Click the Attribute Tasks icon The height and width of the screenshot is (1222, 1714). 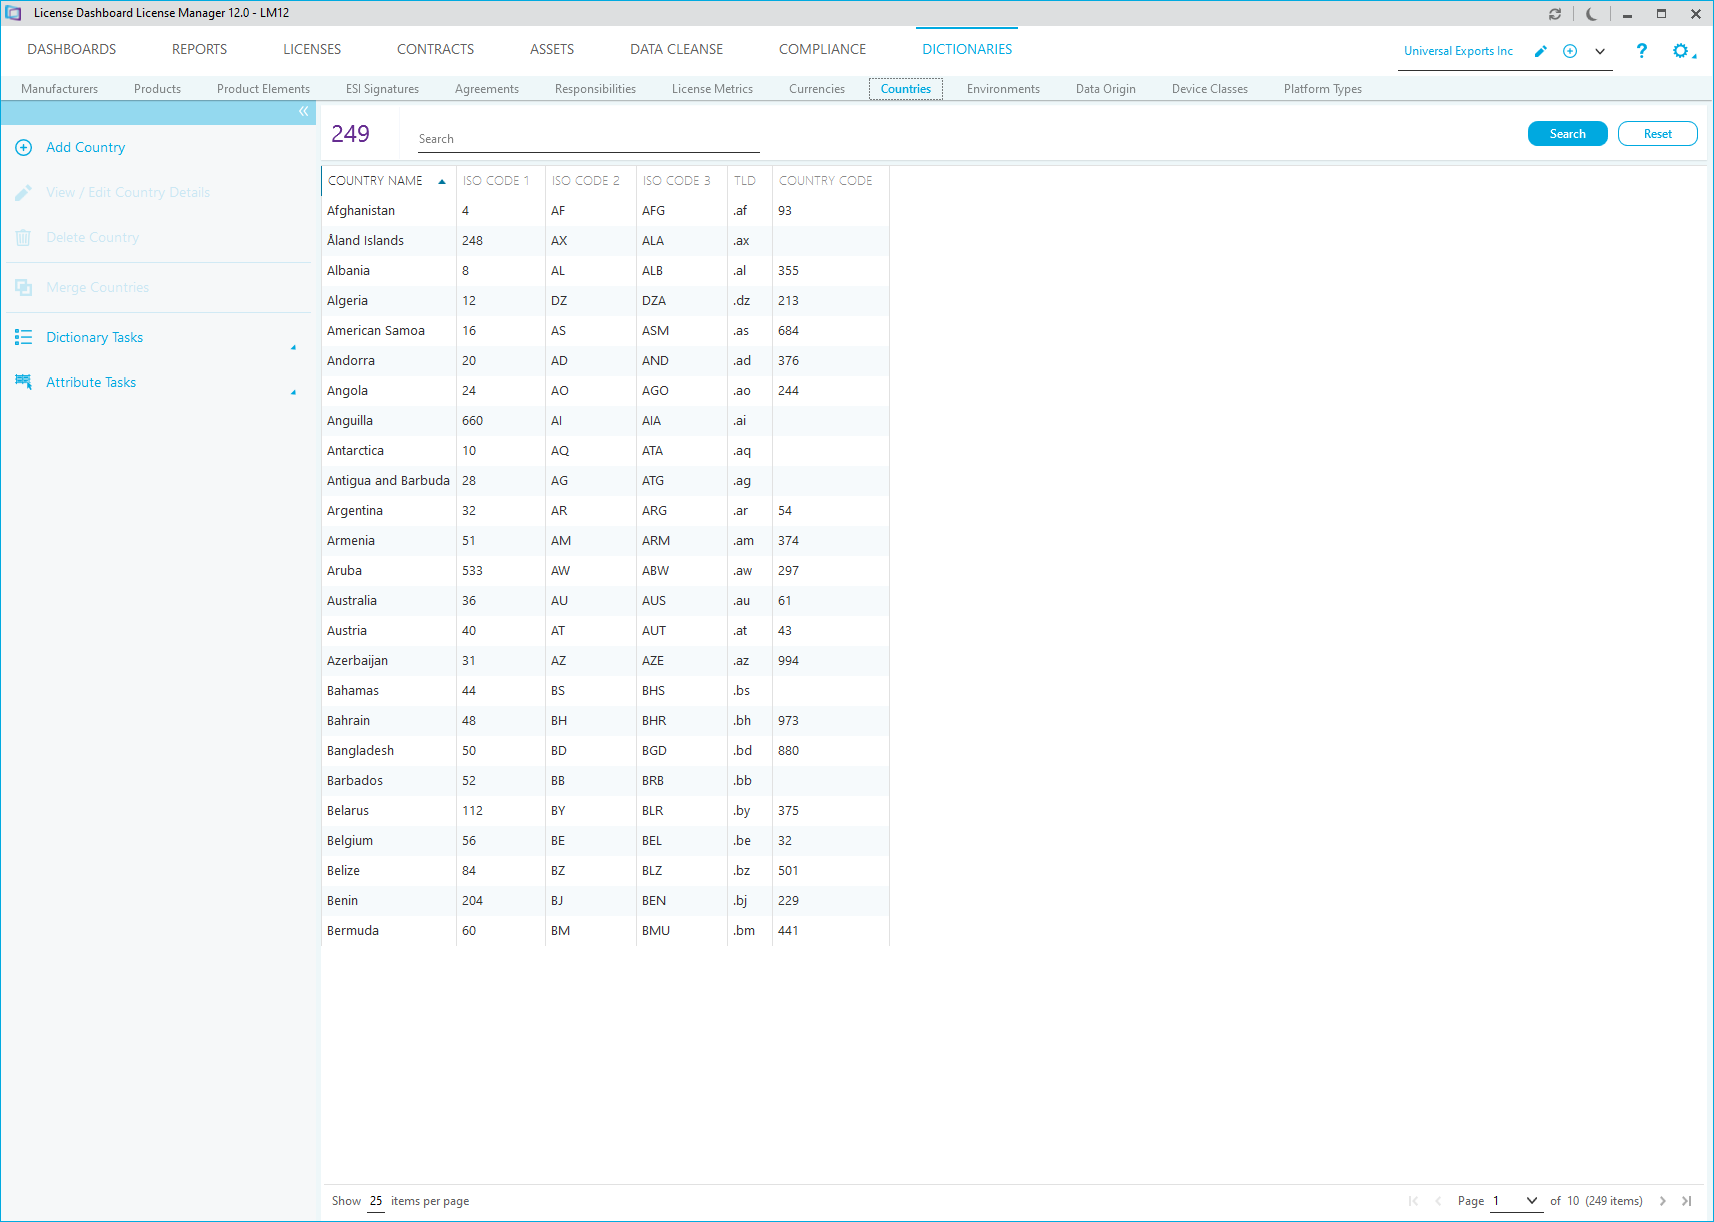(x=23, y=382)
